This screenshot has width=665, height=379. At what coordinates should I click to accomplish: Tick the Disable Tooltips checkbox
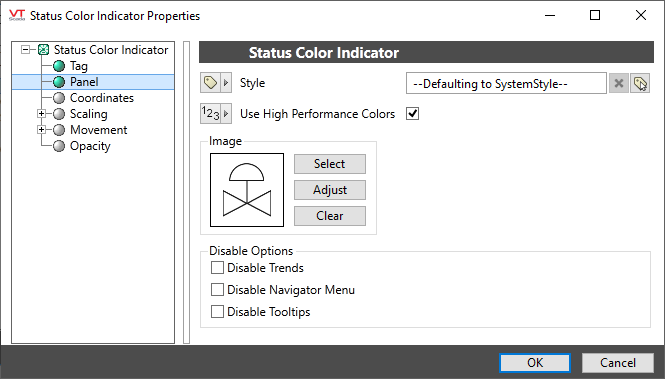point(217,312)
